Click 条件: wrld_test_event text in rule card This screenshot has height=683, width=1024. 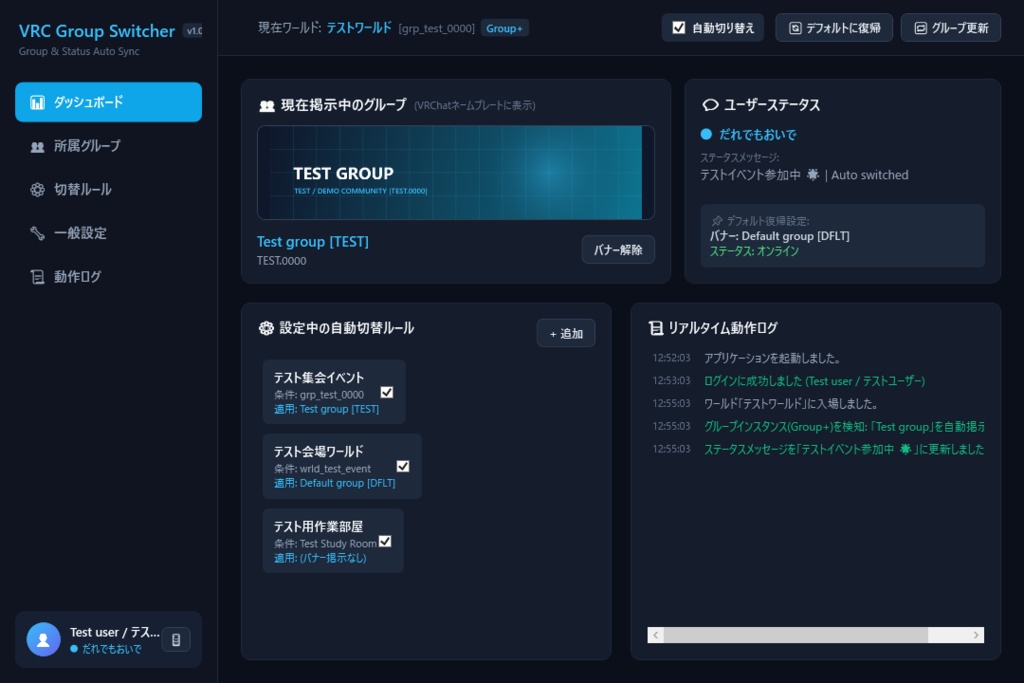[x=323, y=469]
